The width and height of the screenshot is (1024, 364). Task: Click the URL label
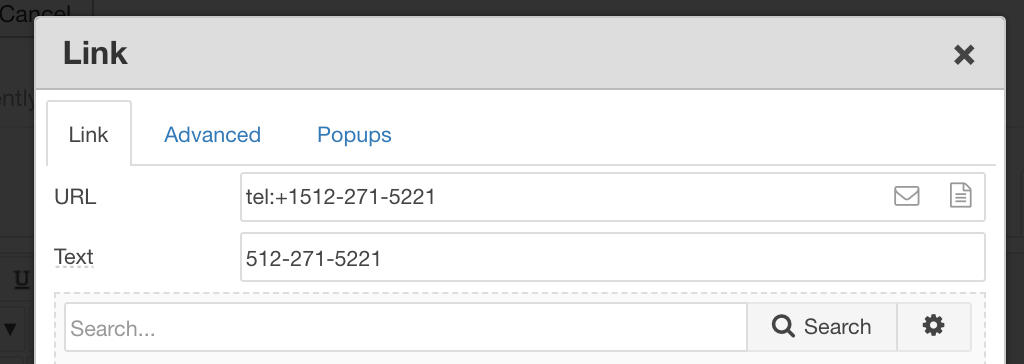click(75, 197)
